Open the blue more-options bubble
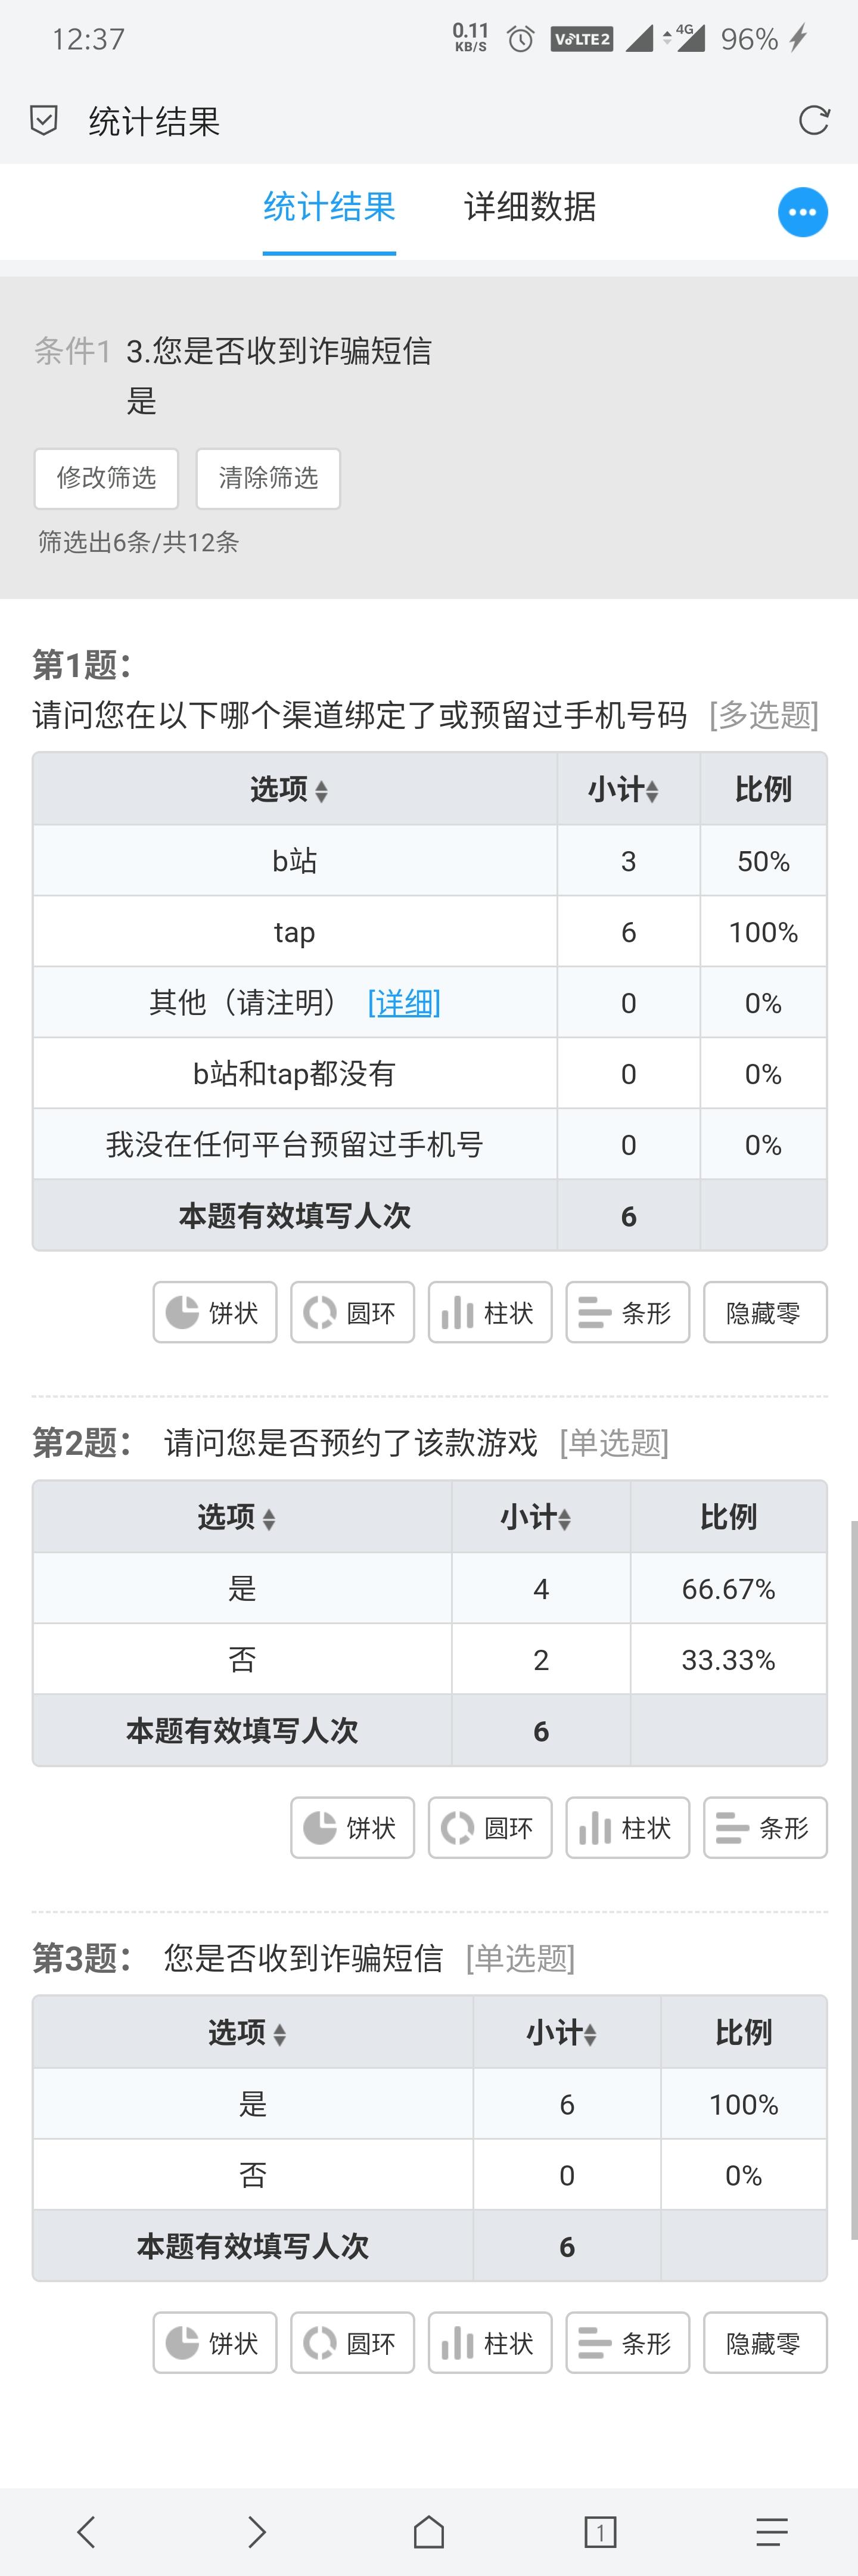 [802, 212]
